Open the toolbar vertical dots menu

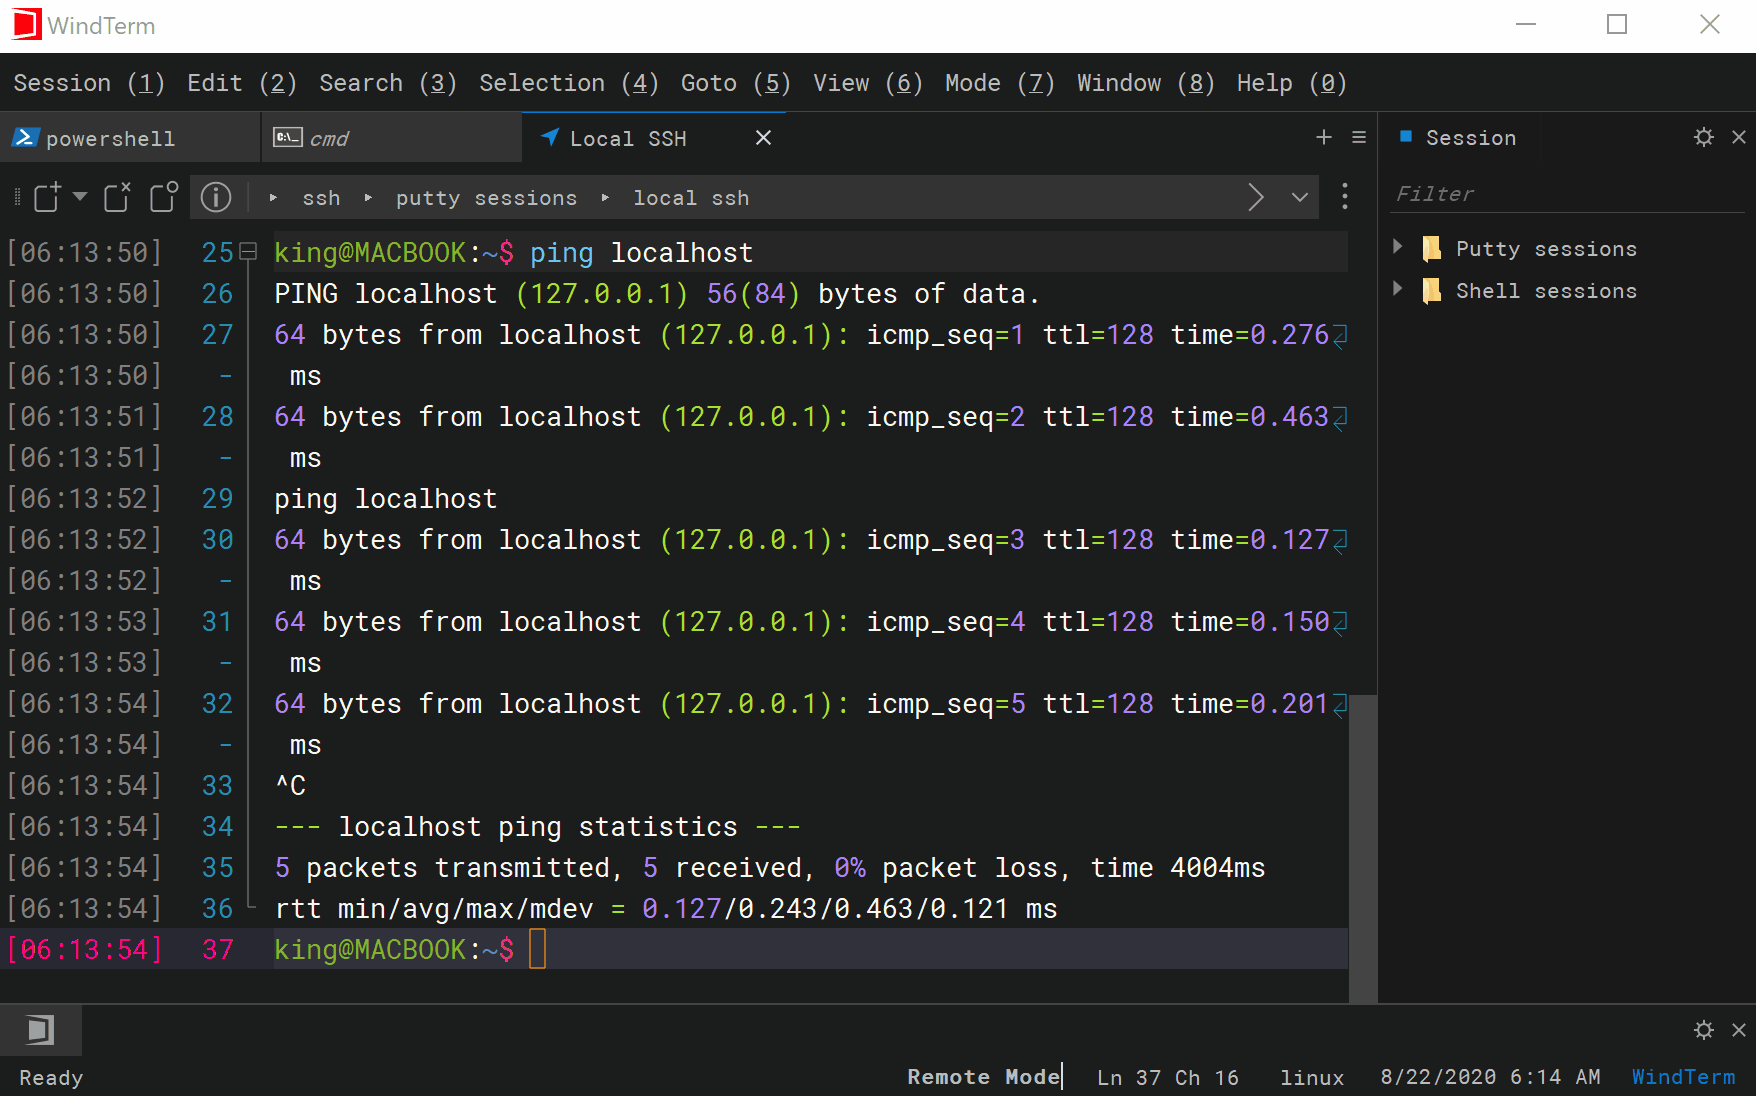pyautogui.click(x=1345, y=196)
